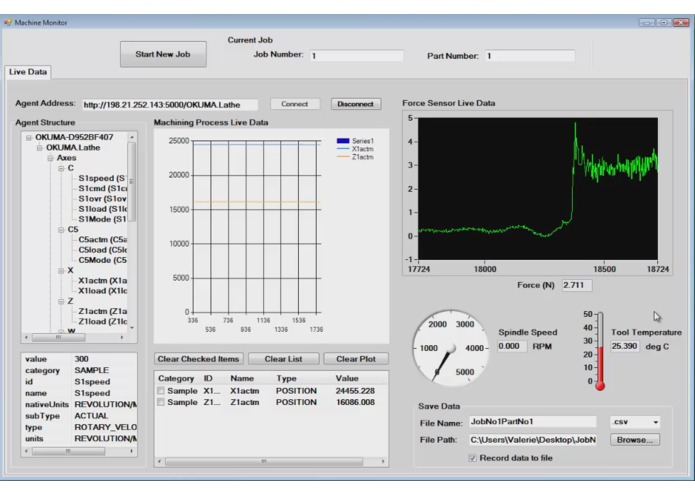The height and width of the screenshot is (494, 695).
Task: Click the File Name input field
Action: coord(532,422)
